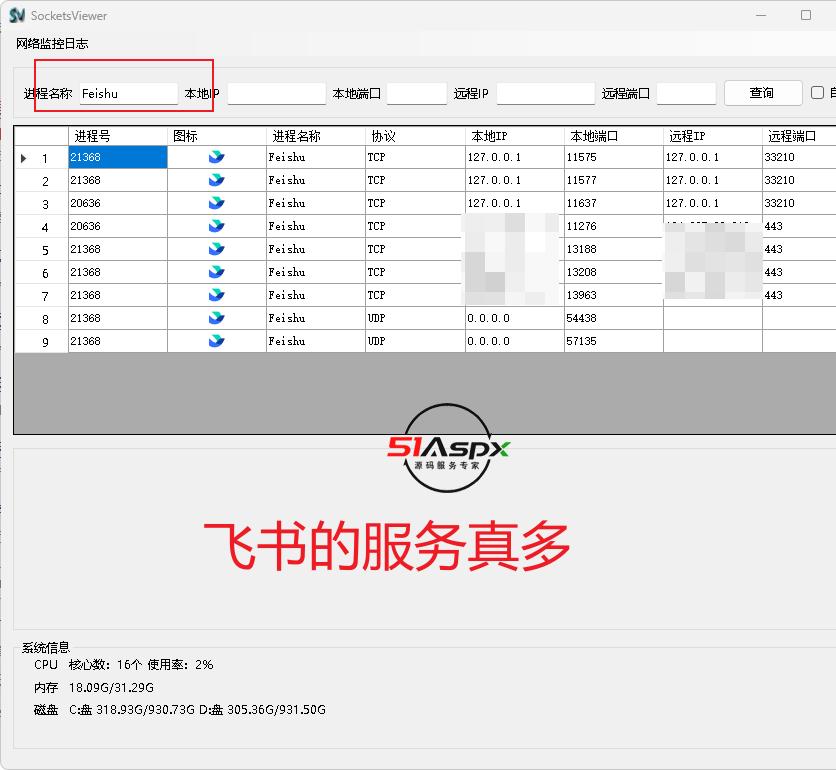Click UDP protocol cell in row 9
Image resolution: width=836 pixels, height=770 pixels.
pos(415,341)
